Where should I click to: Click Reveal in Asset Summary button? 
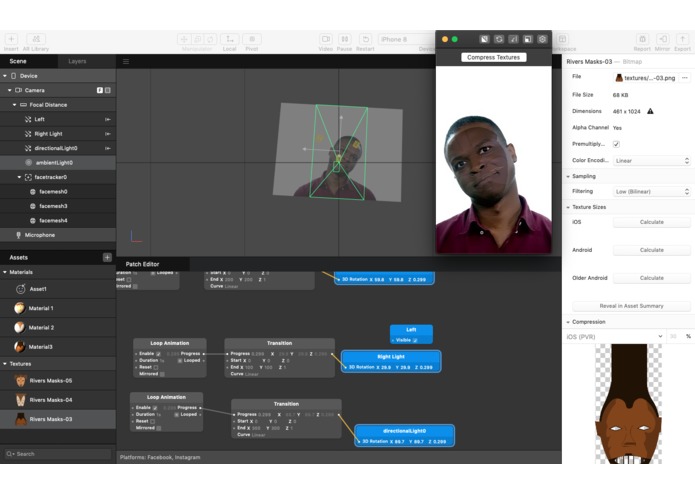click(x=631, y=306)
